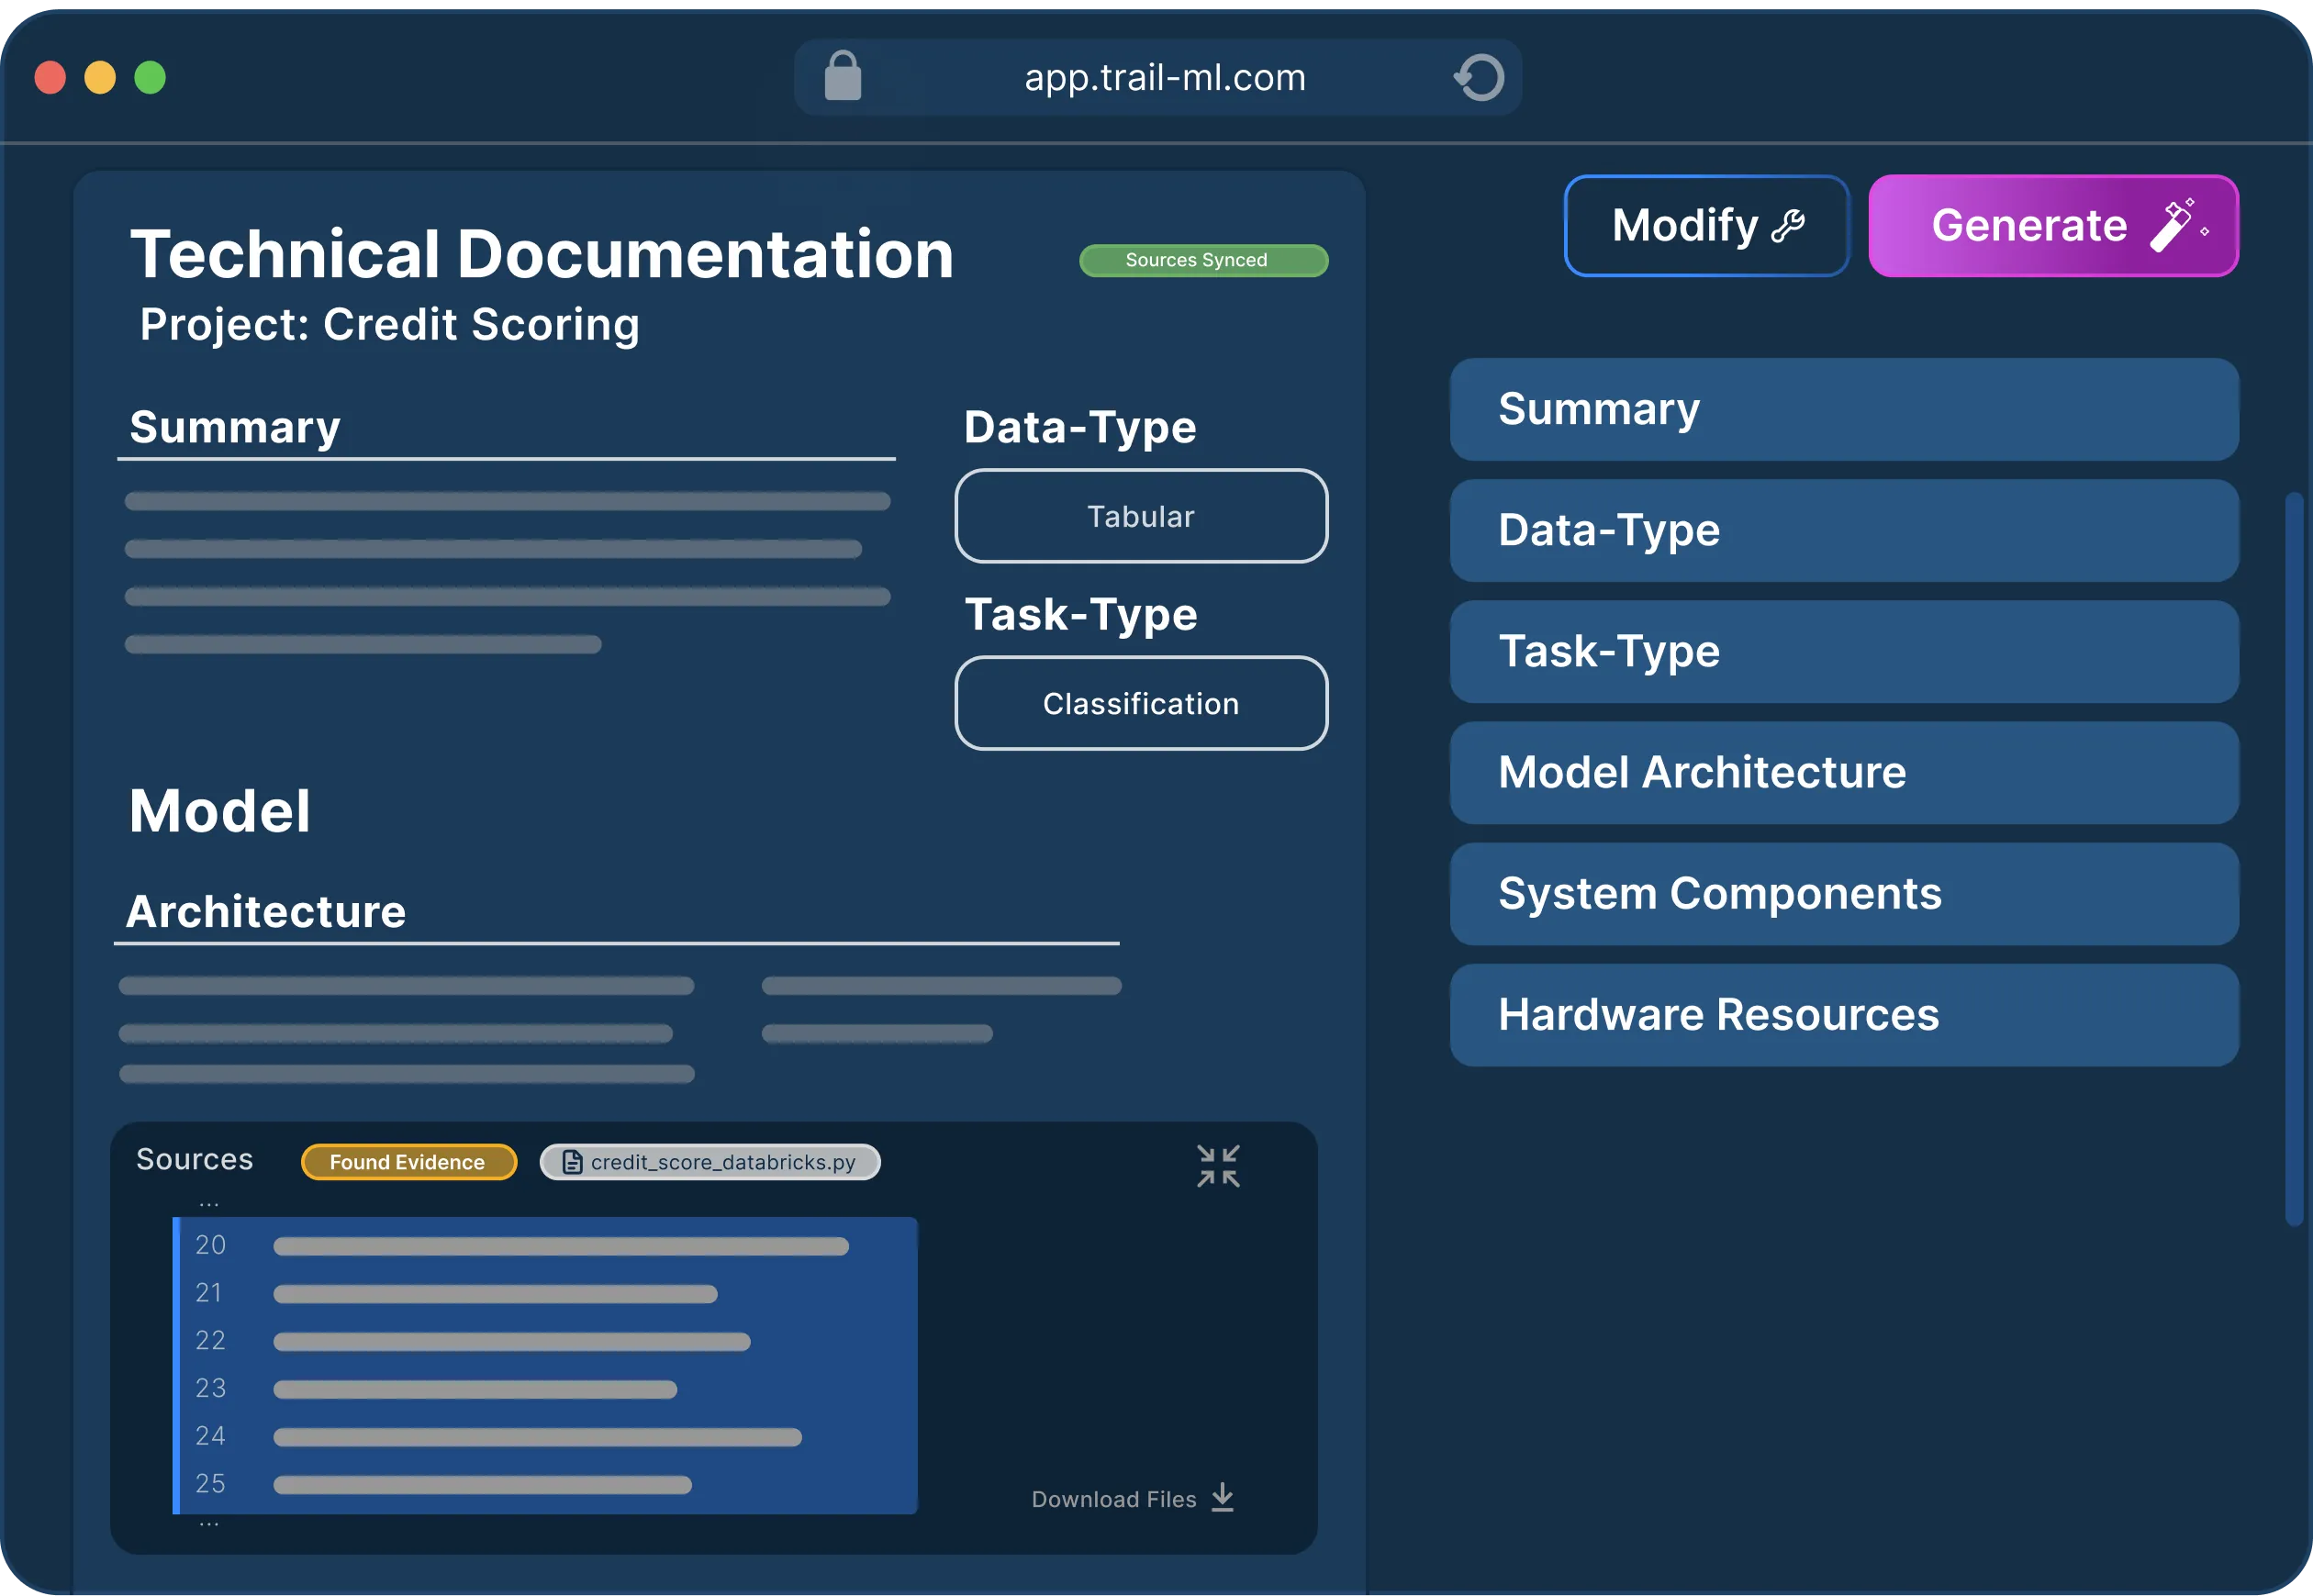Open the Classification Task-Type selector
The image size is (2313, 1596).
(1140, 703)
